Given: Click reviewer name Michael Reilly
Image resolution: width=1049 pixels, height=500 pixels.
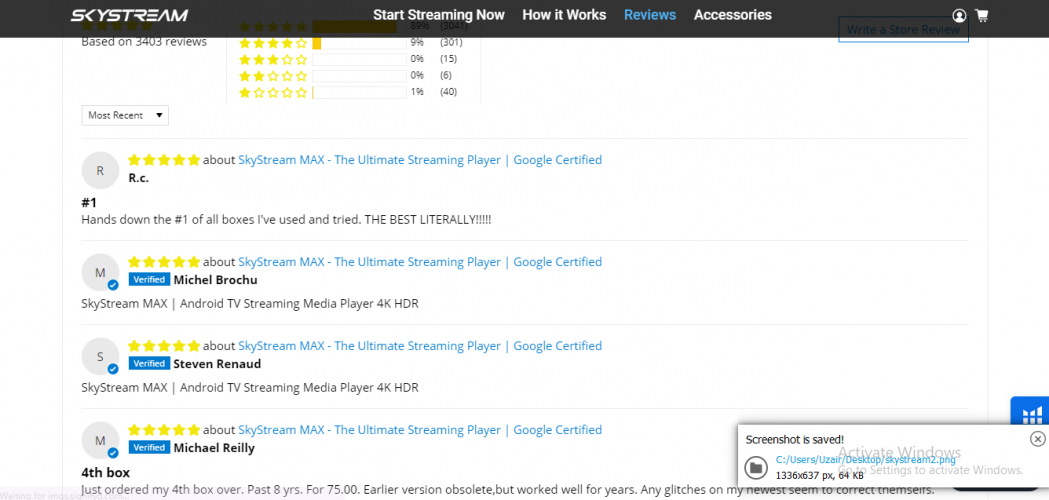Looking at the screenshot, I should 214,448.
